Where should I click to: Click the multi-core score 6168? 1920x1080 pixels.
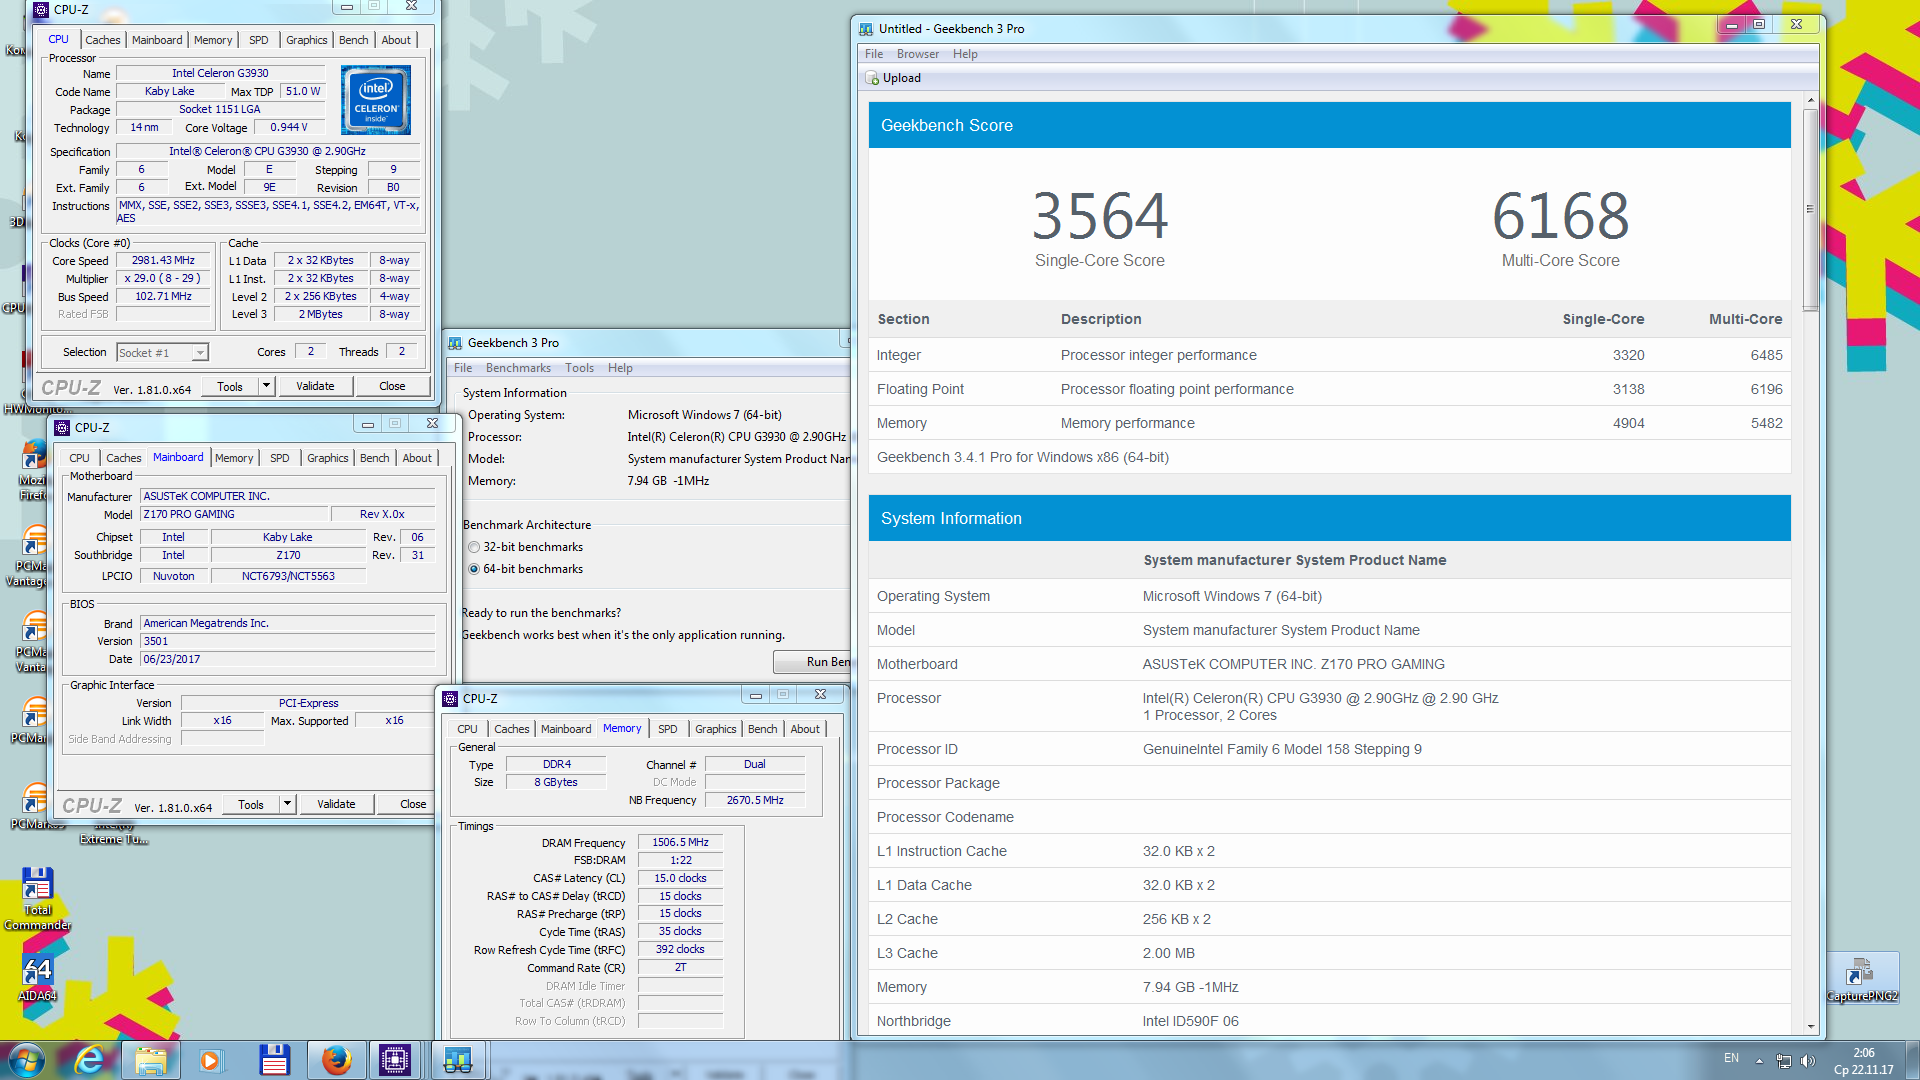pos(1560,216)
